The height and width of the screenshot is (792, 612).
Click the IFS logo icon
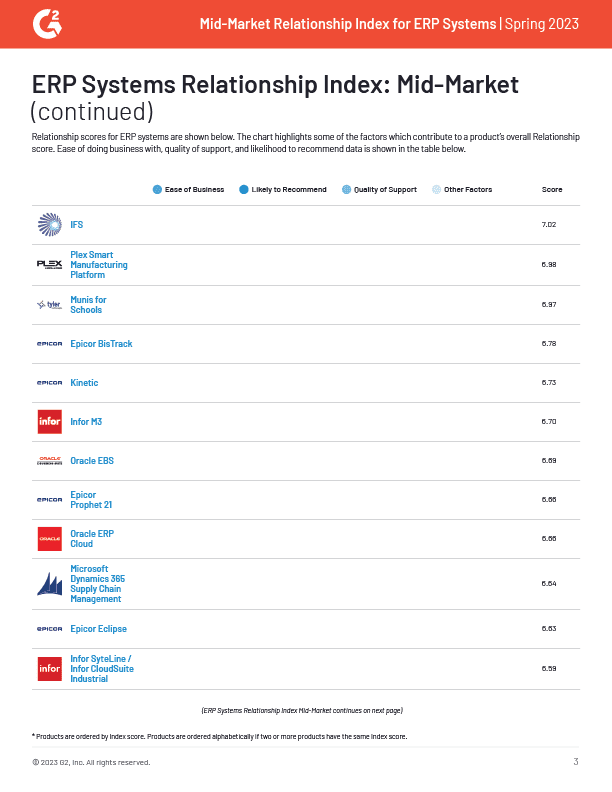point(49,225)
